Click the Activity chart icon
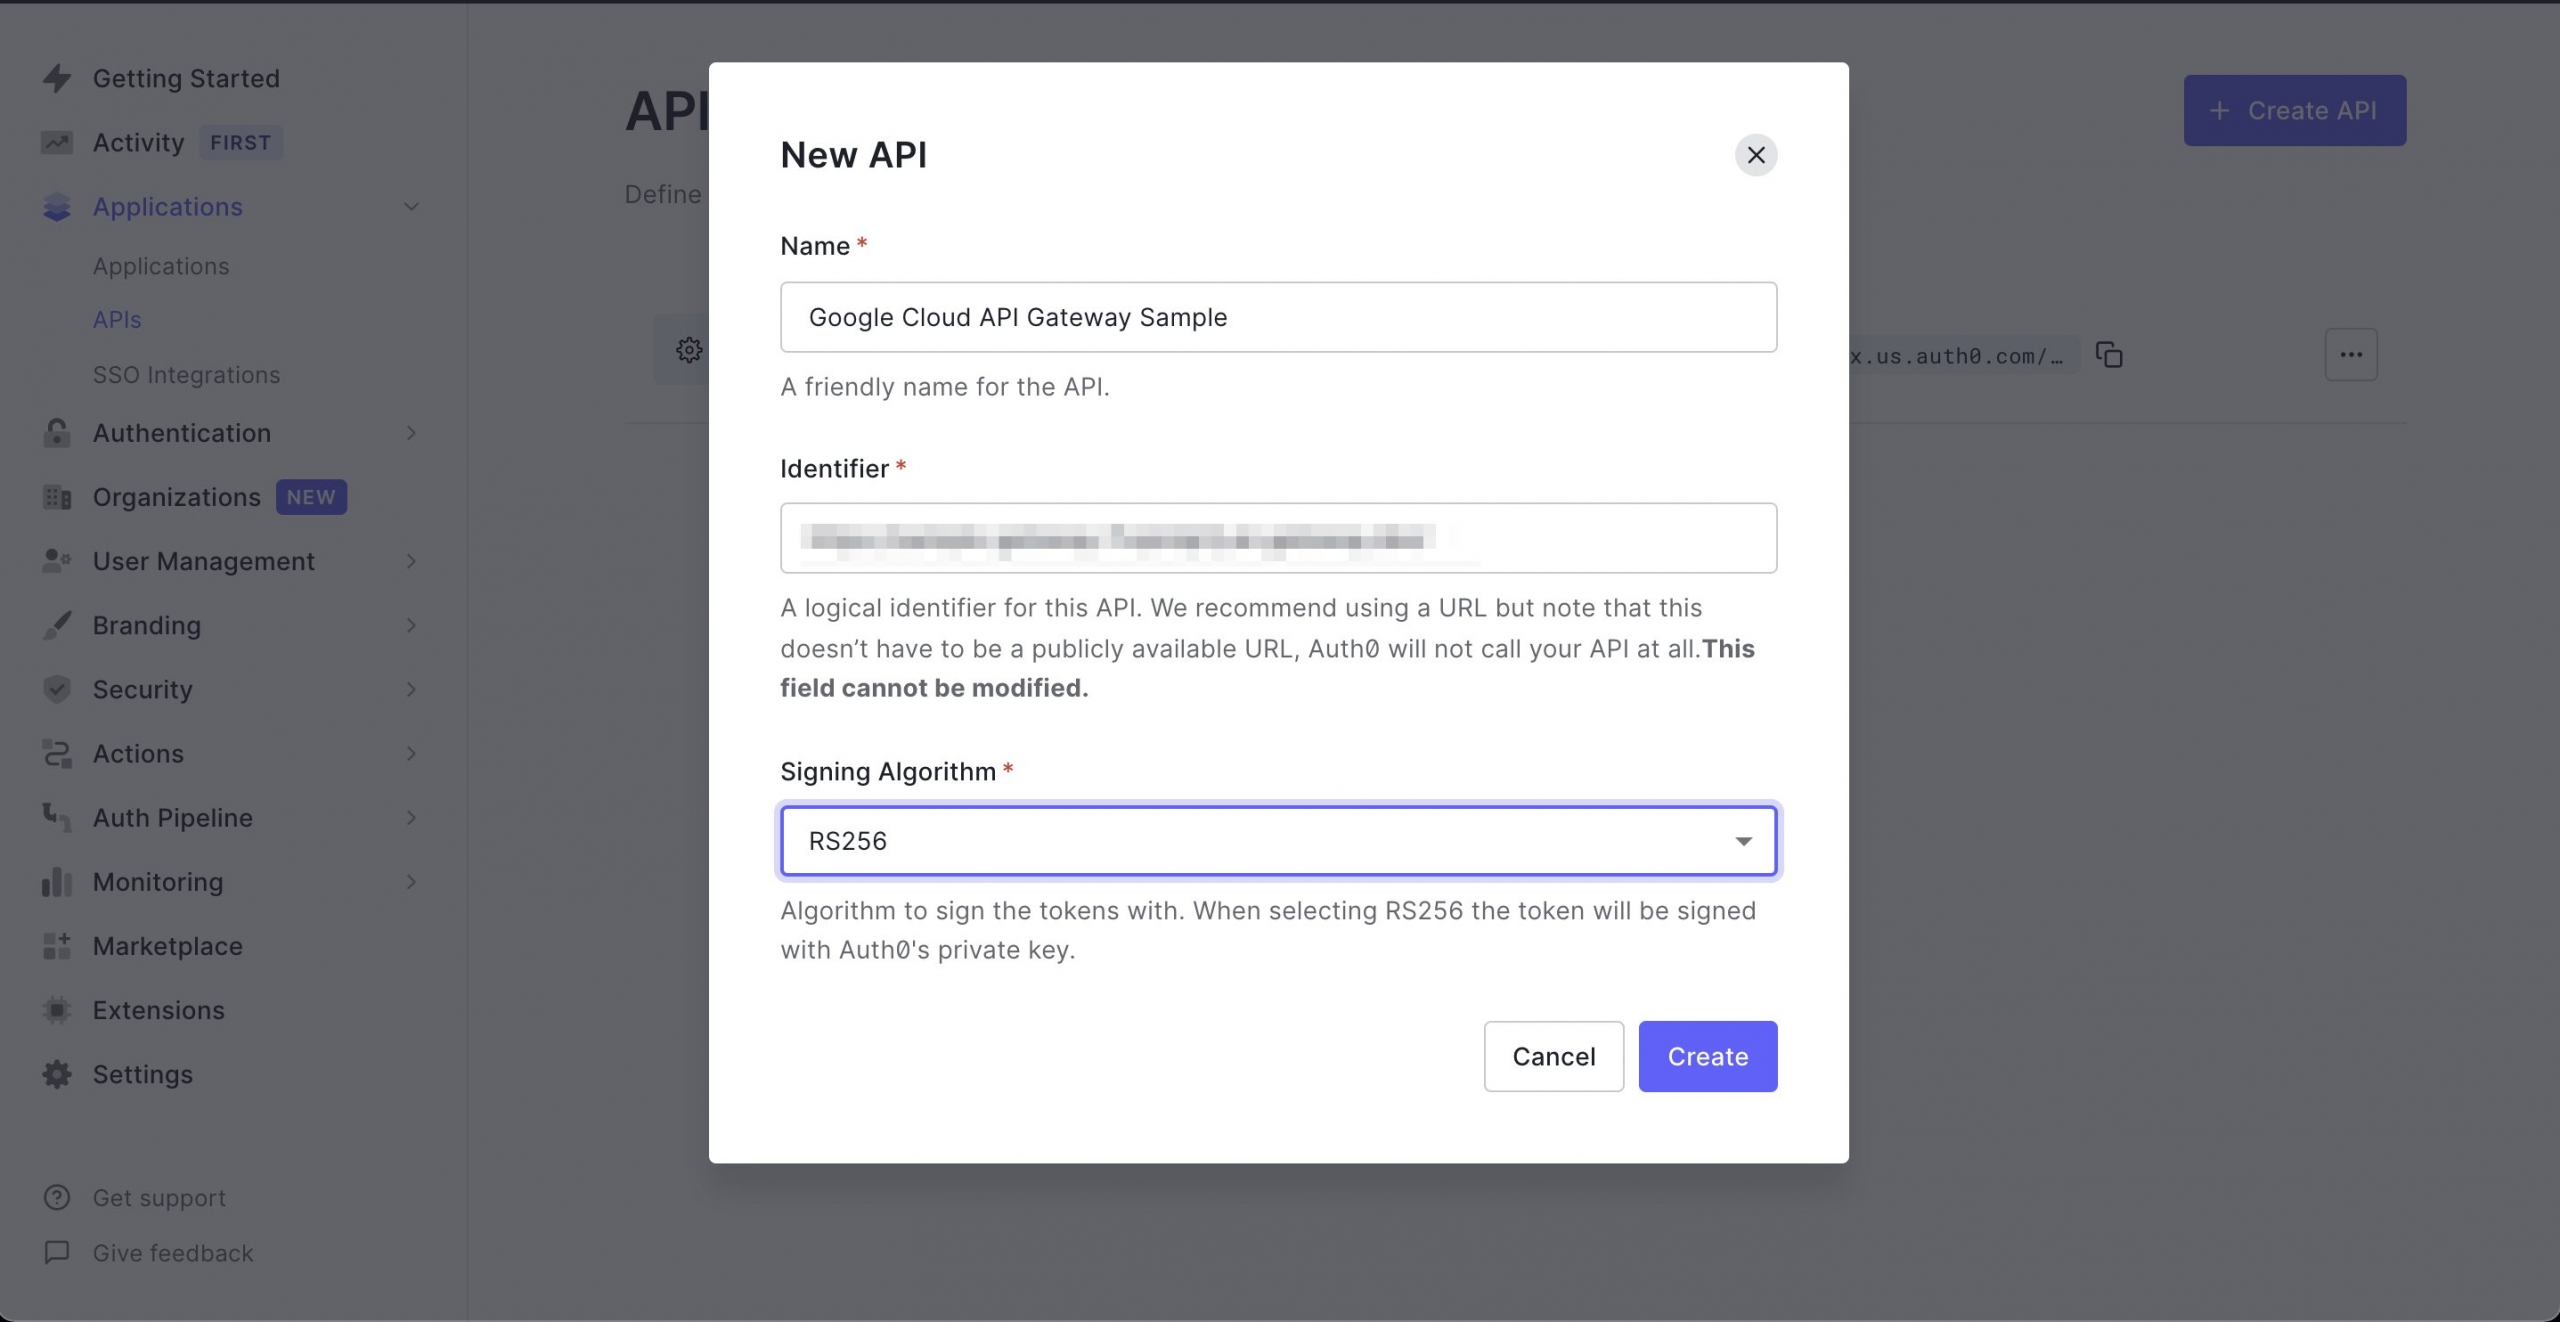Screen dimensions: 2560x1322 [x=57, y=143]
